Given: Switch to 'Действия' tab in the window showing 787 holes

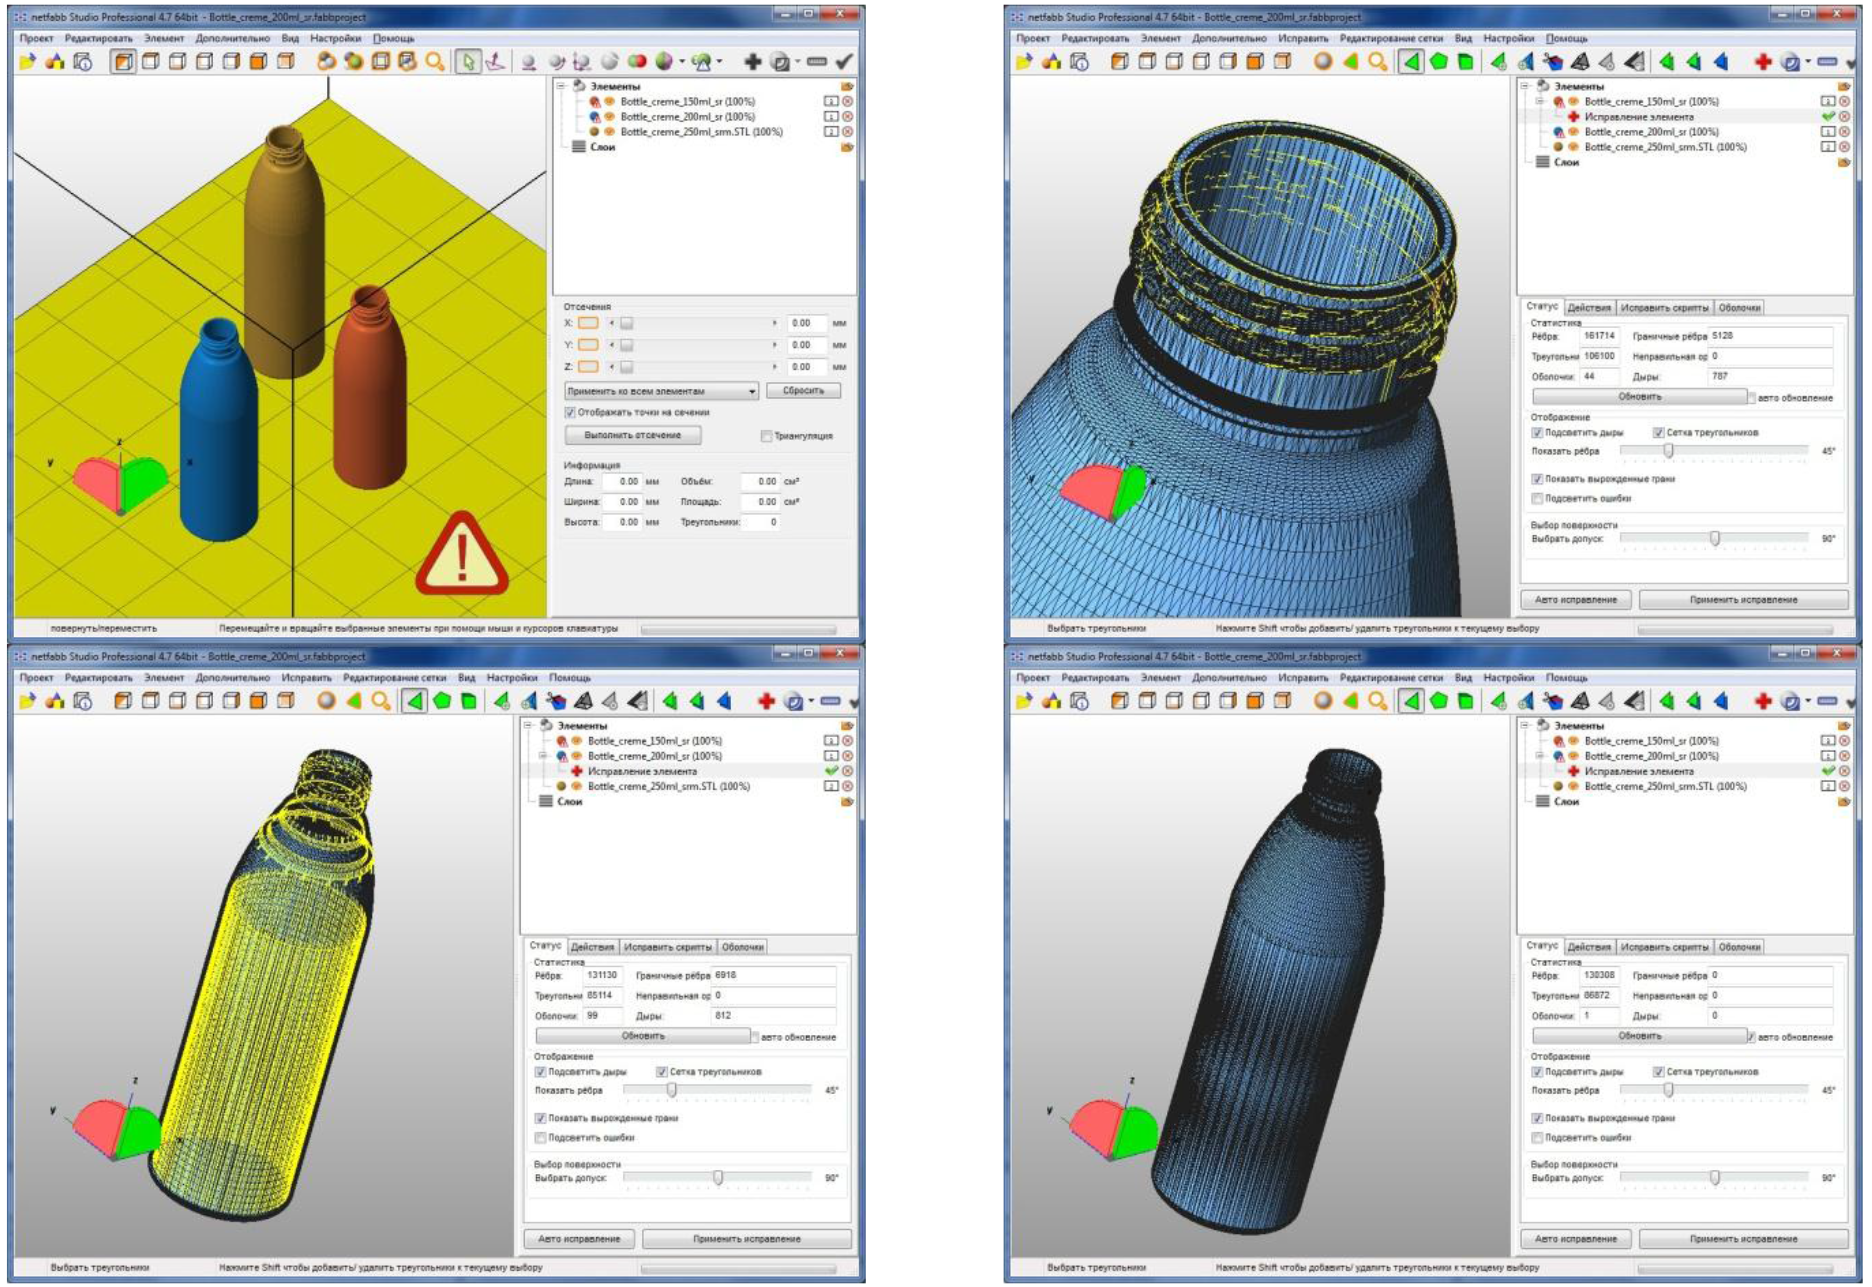Looking at the screenshot, I should 1588,308.
